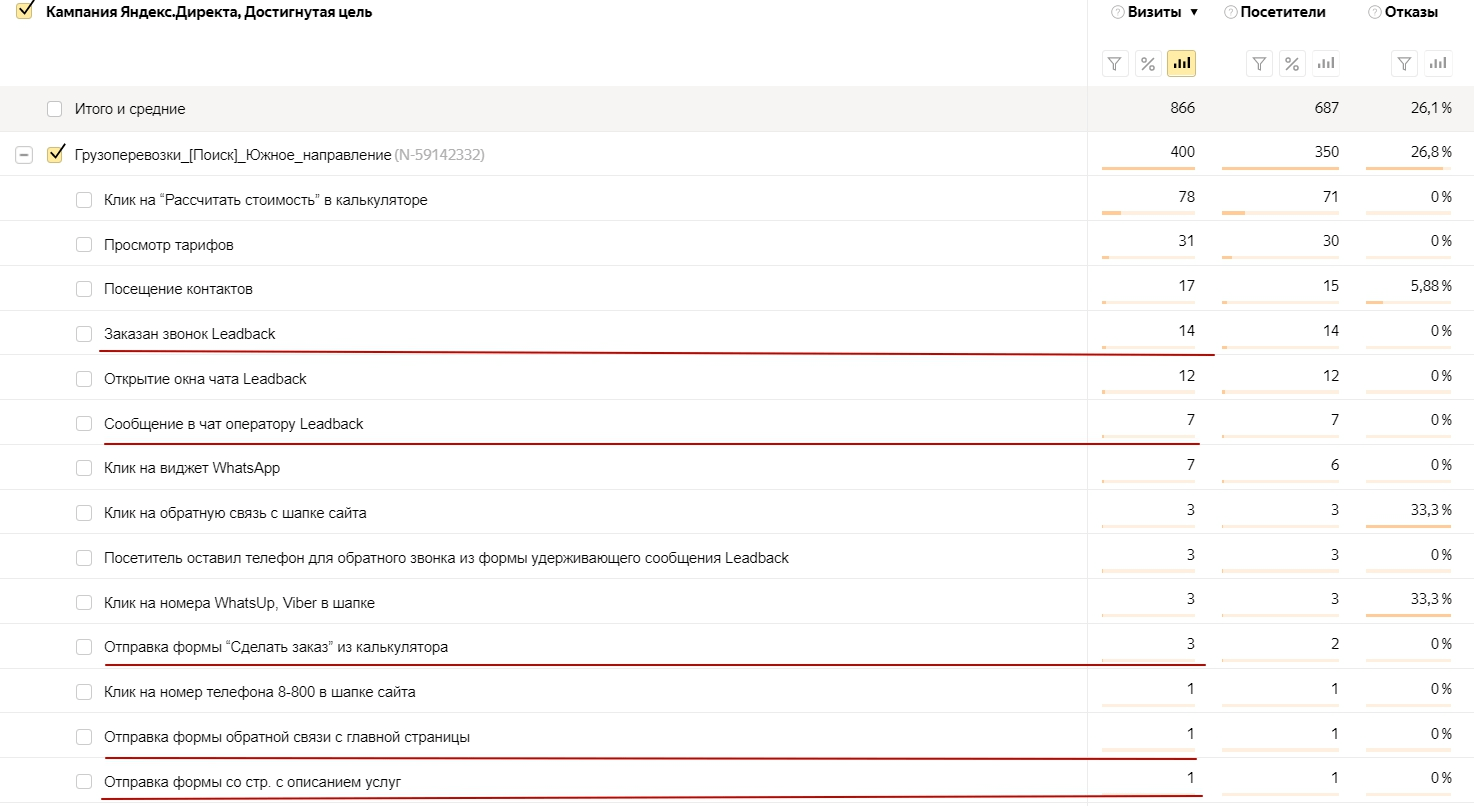The height and width of the screenshot is (806, 1474).
Task: Check the Заказан звонок Leadback checkbox
Action: click(84, 334)
